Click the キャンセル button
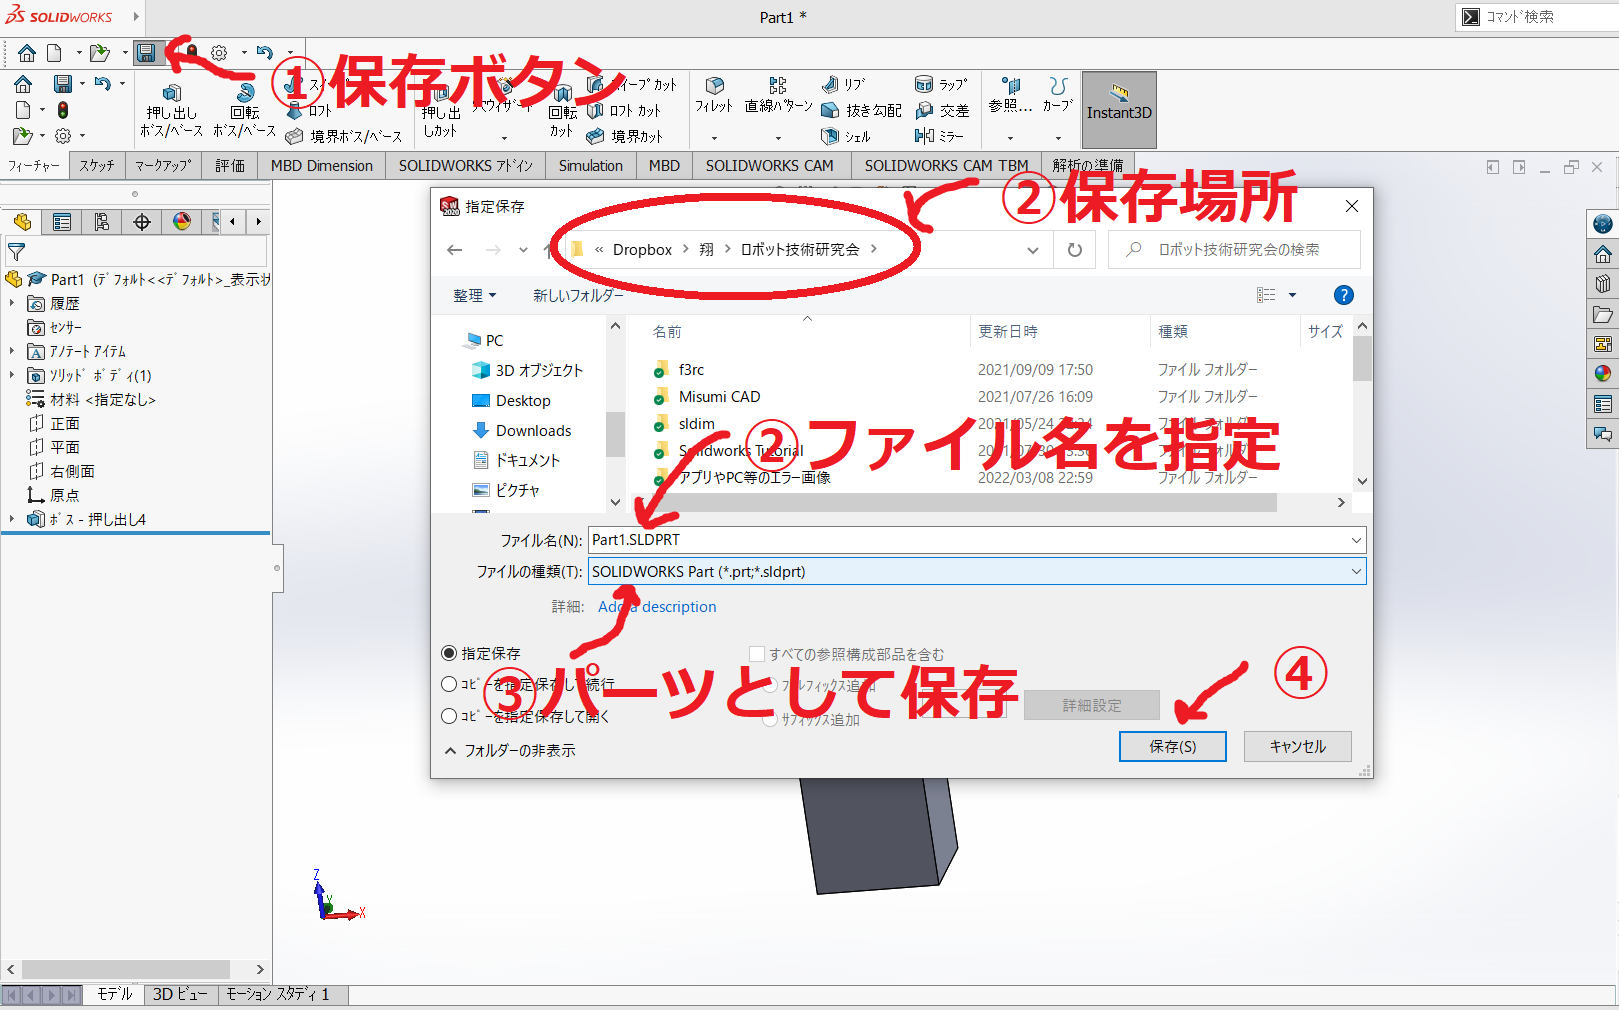The width and height of the screenshot is (1619, 1010). (x=1298, y=746)
